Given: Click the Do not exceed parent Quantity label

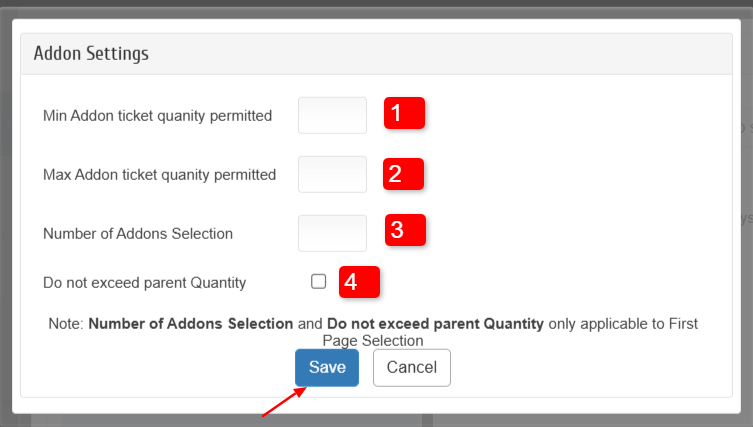Looking at the screenshot, I should [x=144, y=283].
